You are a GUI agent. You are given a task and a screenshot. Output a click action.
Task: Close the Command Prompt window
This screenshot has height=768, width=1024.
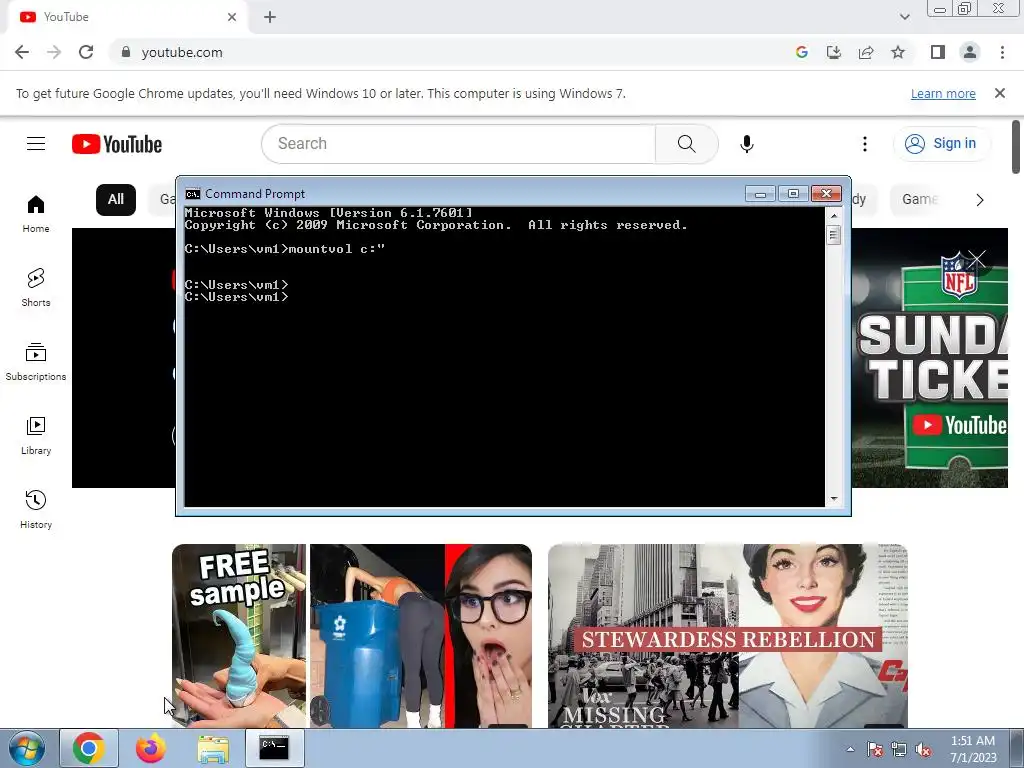tap(826, 194)
